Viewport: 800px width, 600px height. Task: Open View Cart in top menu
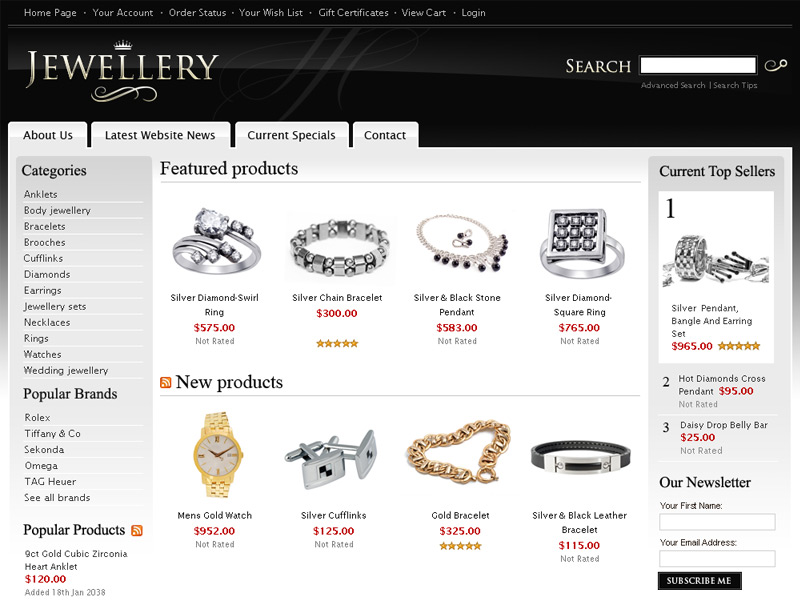(x=423, y=13)
